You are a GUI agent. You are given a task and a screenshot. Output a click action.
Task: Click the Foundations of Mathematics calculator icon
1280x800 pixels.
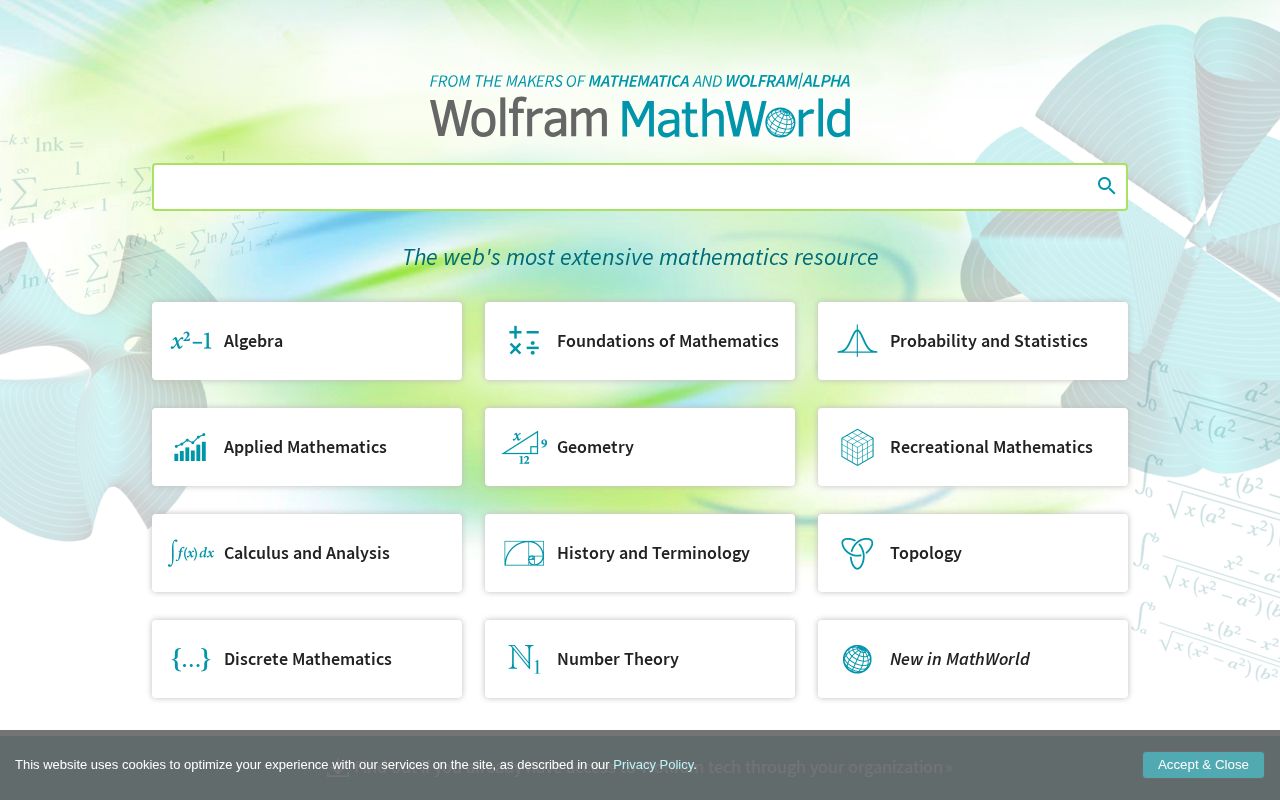click(x=523, y=340)
